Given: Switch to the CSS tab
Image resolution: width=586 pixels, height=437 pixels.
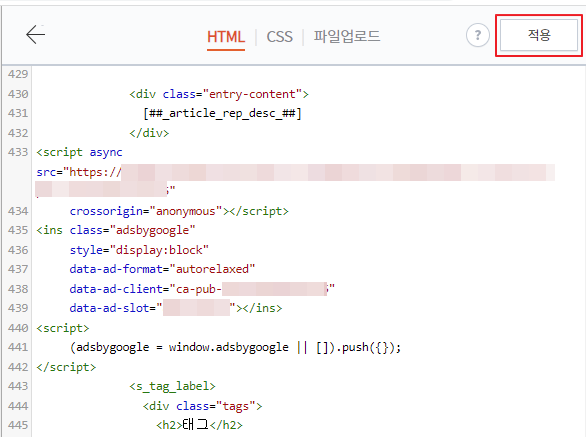Looking at the screenshot, I should click(279, 37).
